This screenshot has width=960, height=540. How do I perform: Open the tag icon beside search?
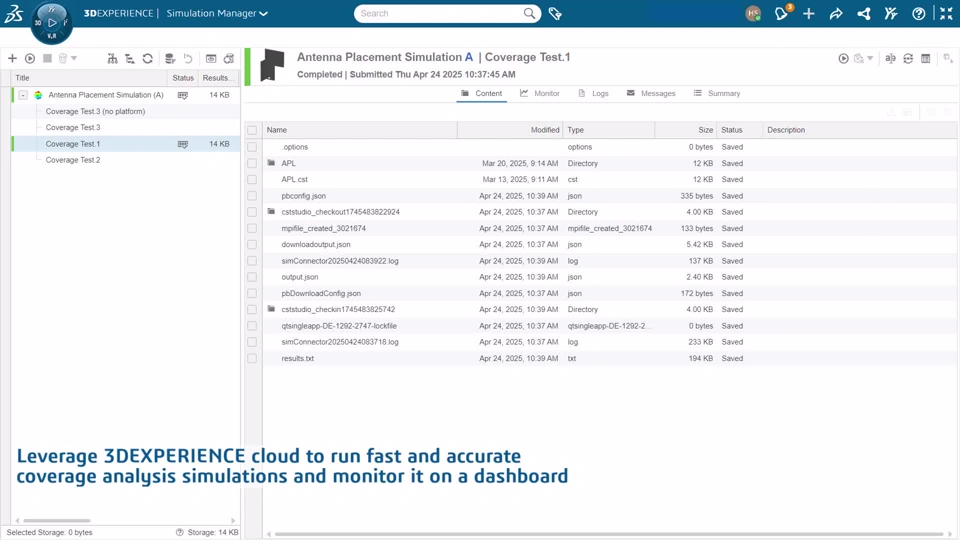click(555, 13)
